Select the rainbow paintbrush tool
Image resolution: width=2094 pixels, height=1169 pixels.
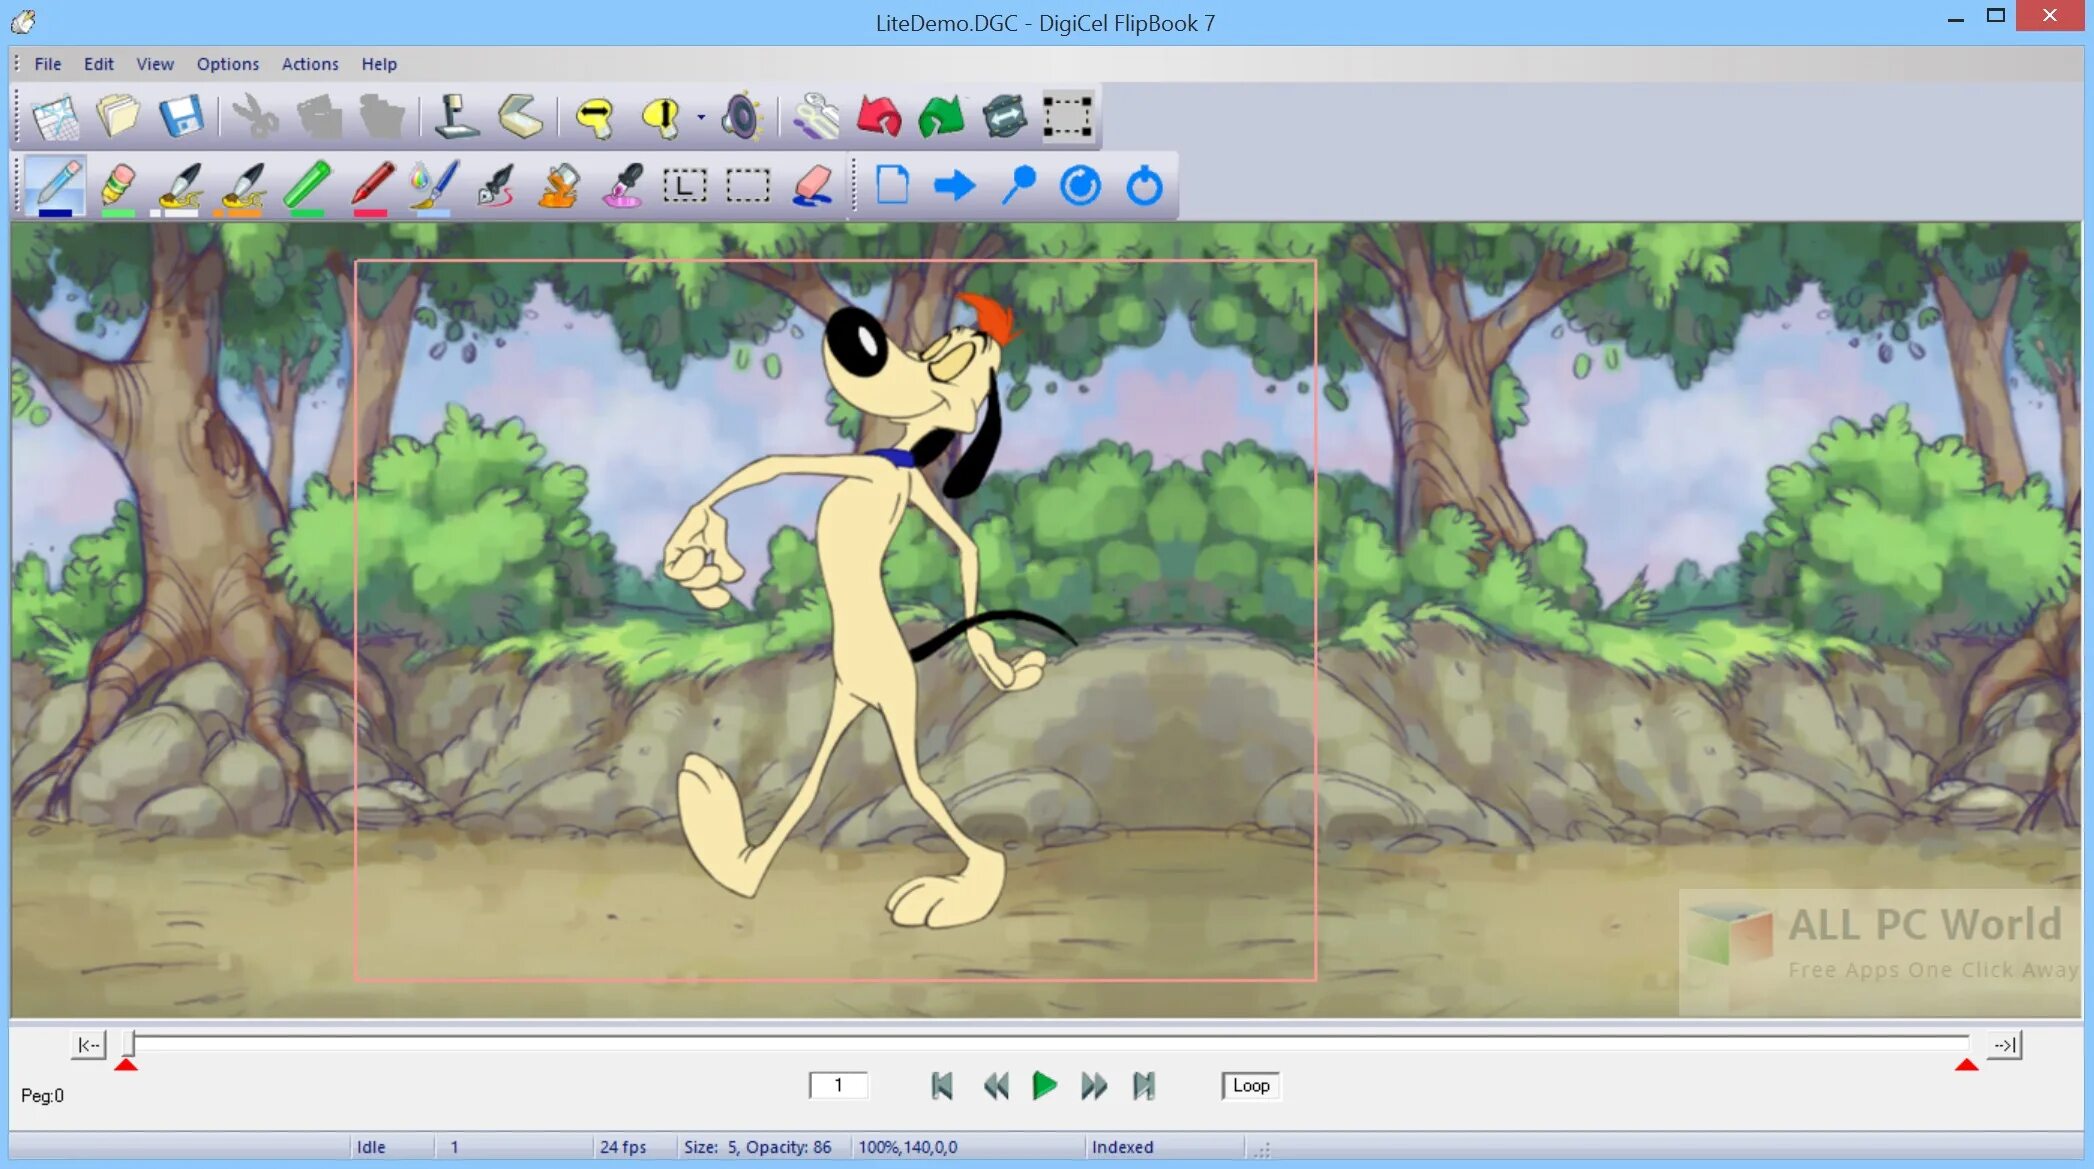tap(434, 185)
